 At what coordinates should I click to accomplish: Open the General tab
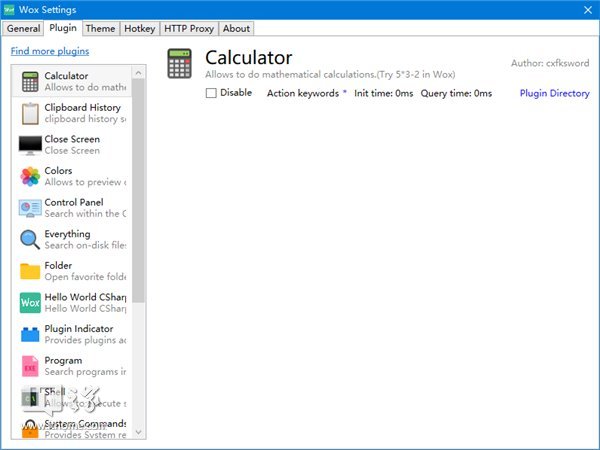pyautogui.click(x=23, y=28)
